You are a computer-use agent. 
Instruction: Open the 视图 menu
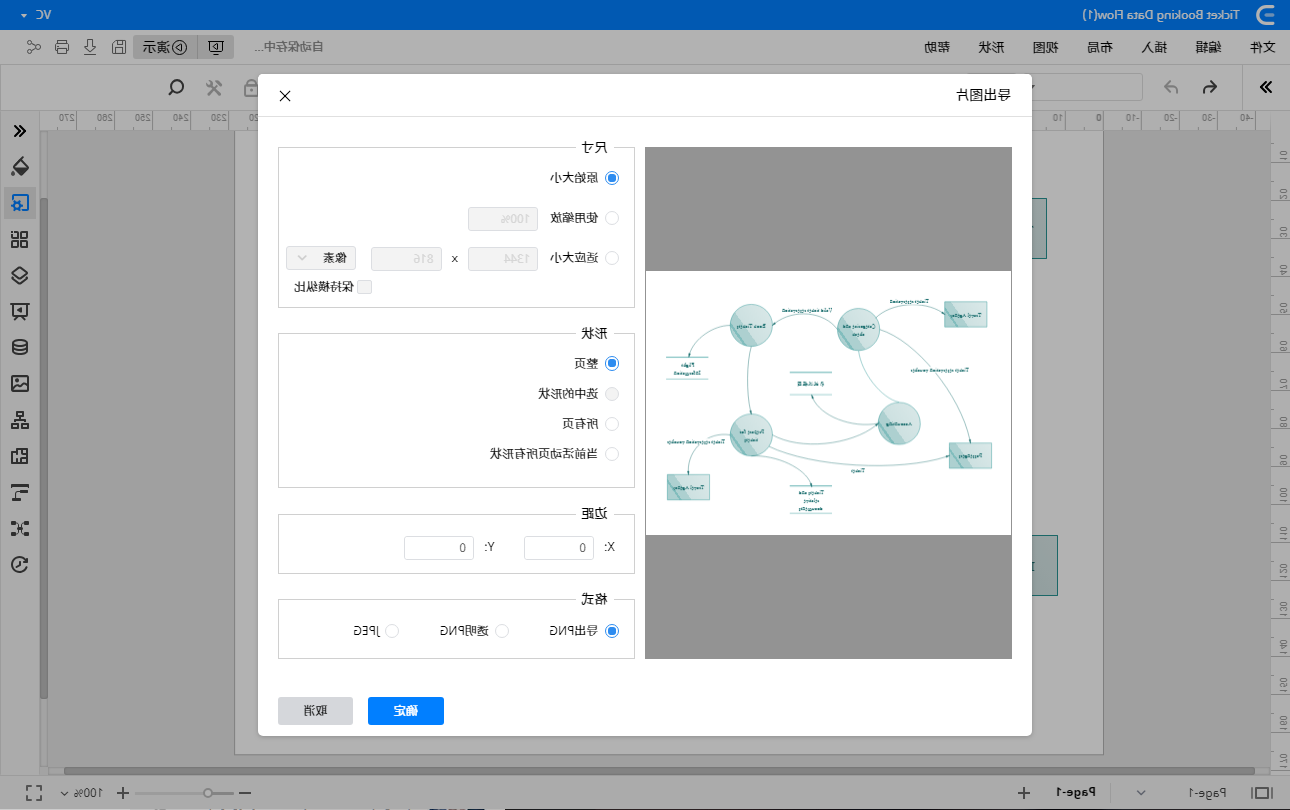click(x=1045, y=47)
